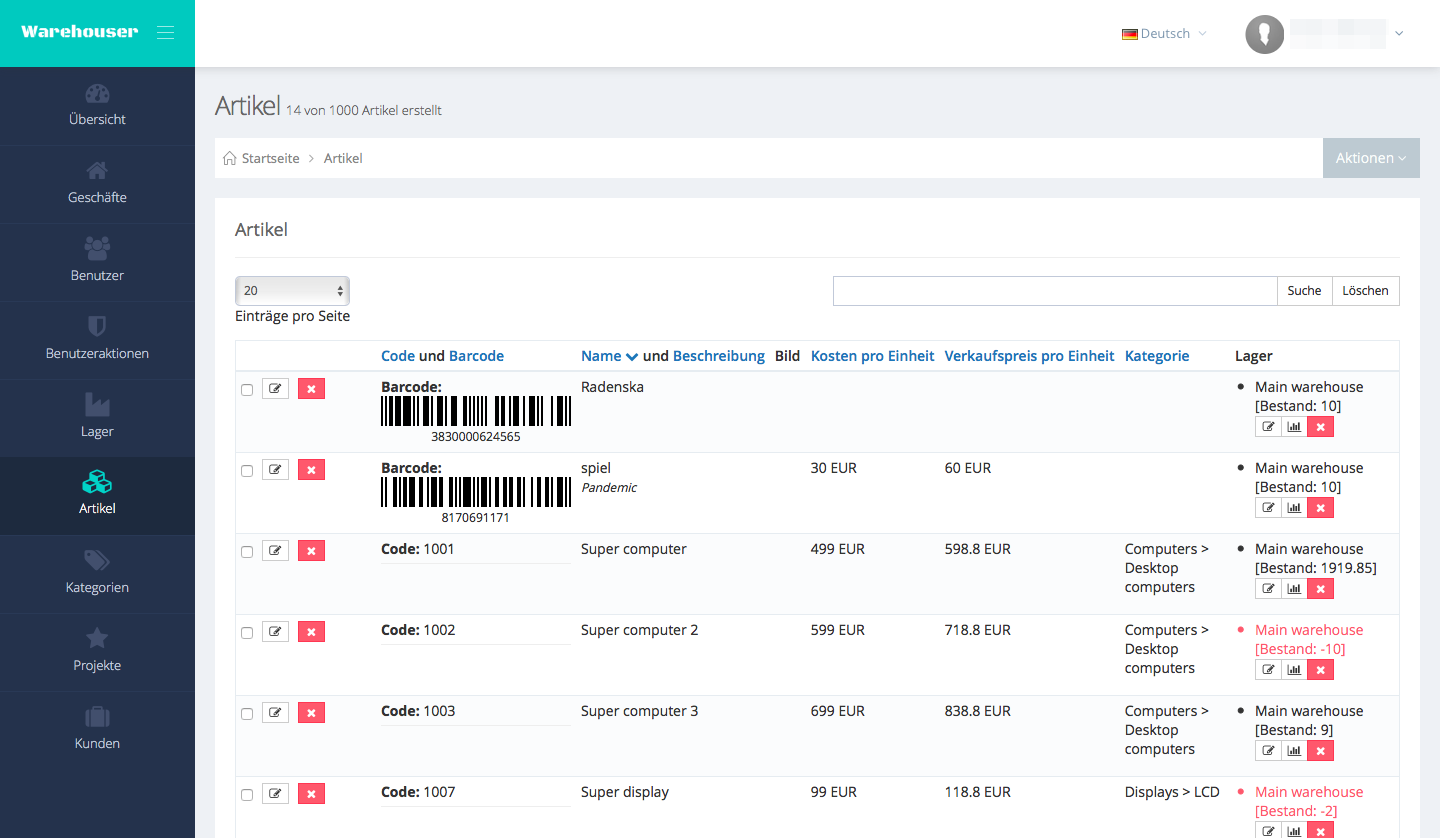
Task: Open Kategorien from the sidebar
Action: (x=97, y=573)
